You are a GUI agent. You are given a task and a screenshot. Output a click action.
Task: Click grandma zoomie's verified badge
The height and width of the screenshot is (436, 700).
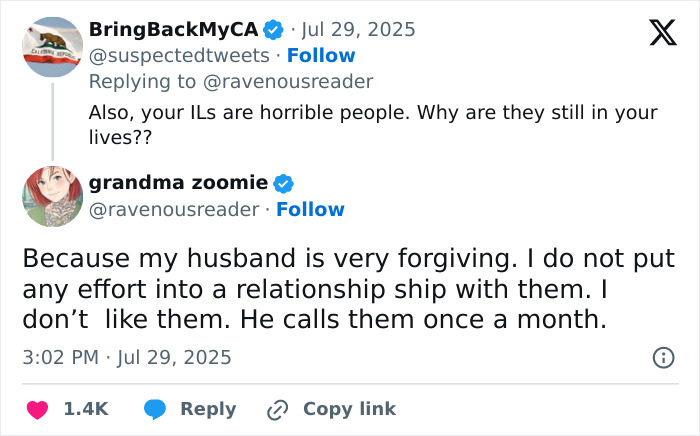tap(284, 183)
